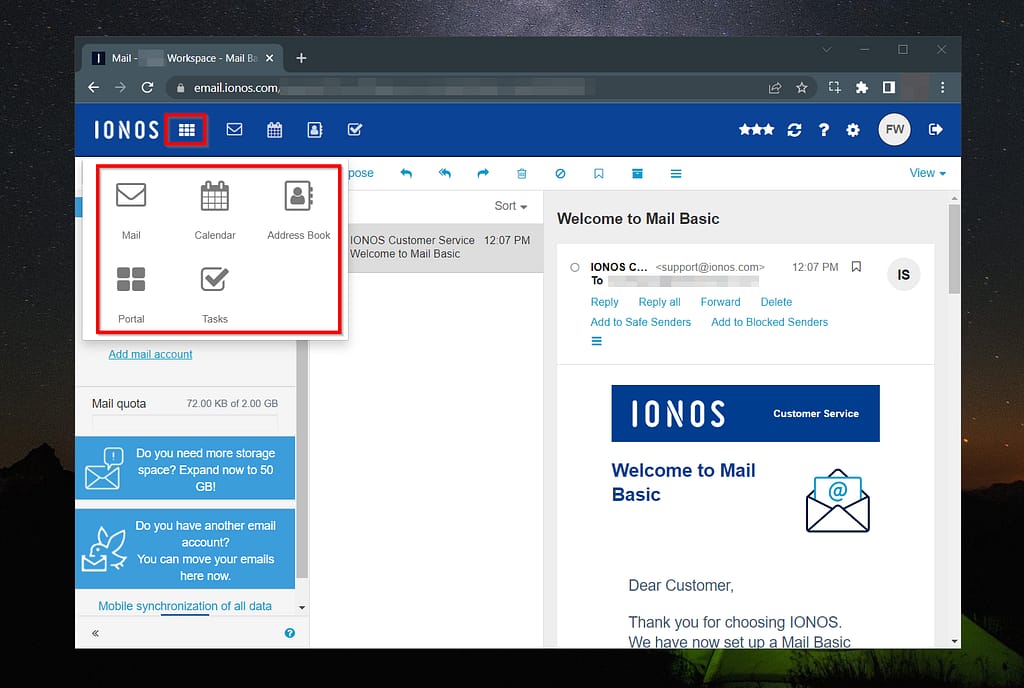Switch to the Mail Workspace browser tab
This screenshot has height=688, width=1024.
click(182, 58)
